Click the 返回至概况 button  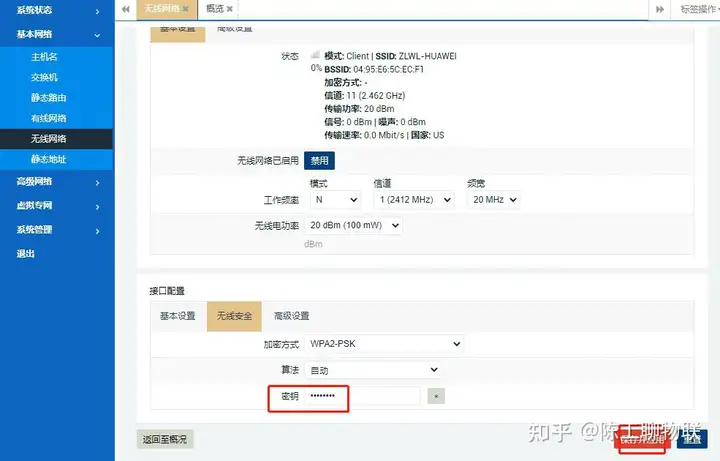tap(165, 439)
